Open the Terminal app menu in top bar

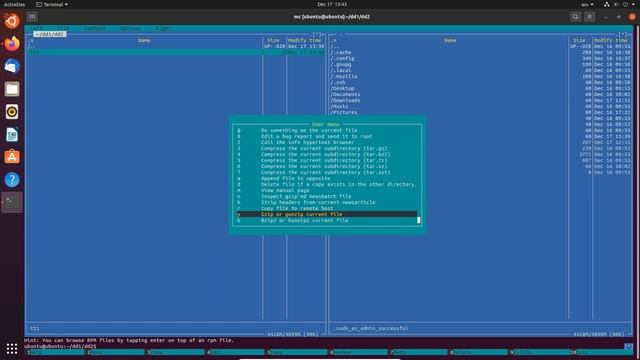click(52, 4)
